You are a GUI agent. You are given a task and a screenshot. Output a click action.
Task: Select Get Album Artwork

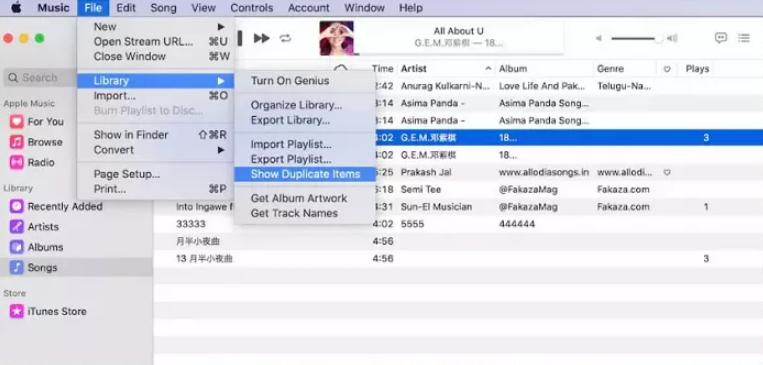coord(305,199)
